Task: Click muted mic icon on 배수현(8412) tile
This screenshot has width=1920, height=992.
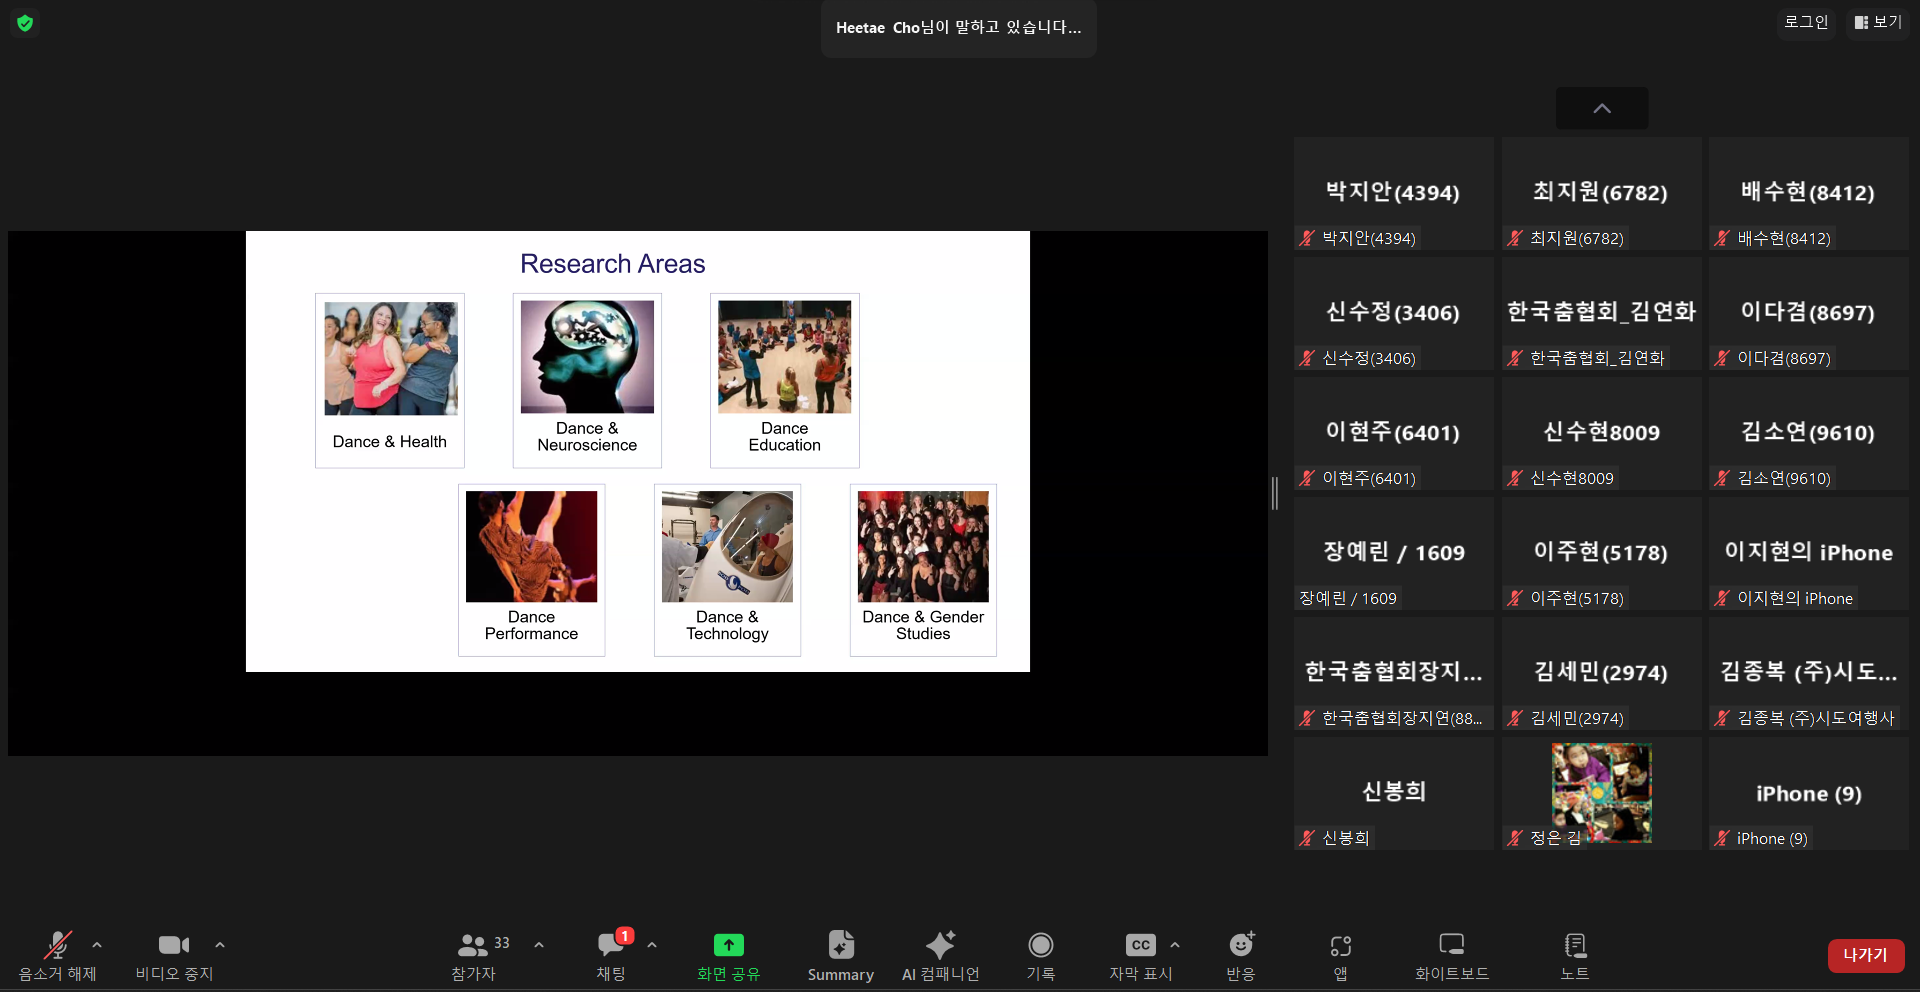Action: (x=1722, y=238)
